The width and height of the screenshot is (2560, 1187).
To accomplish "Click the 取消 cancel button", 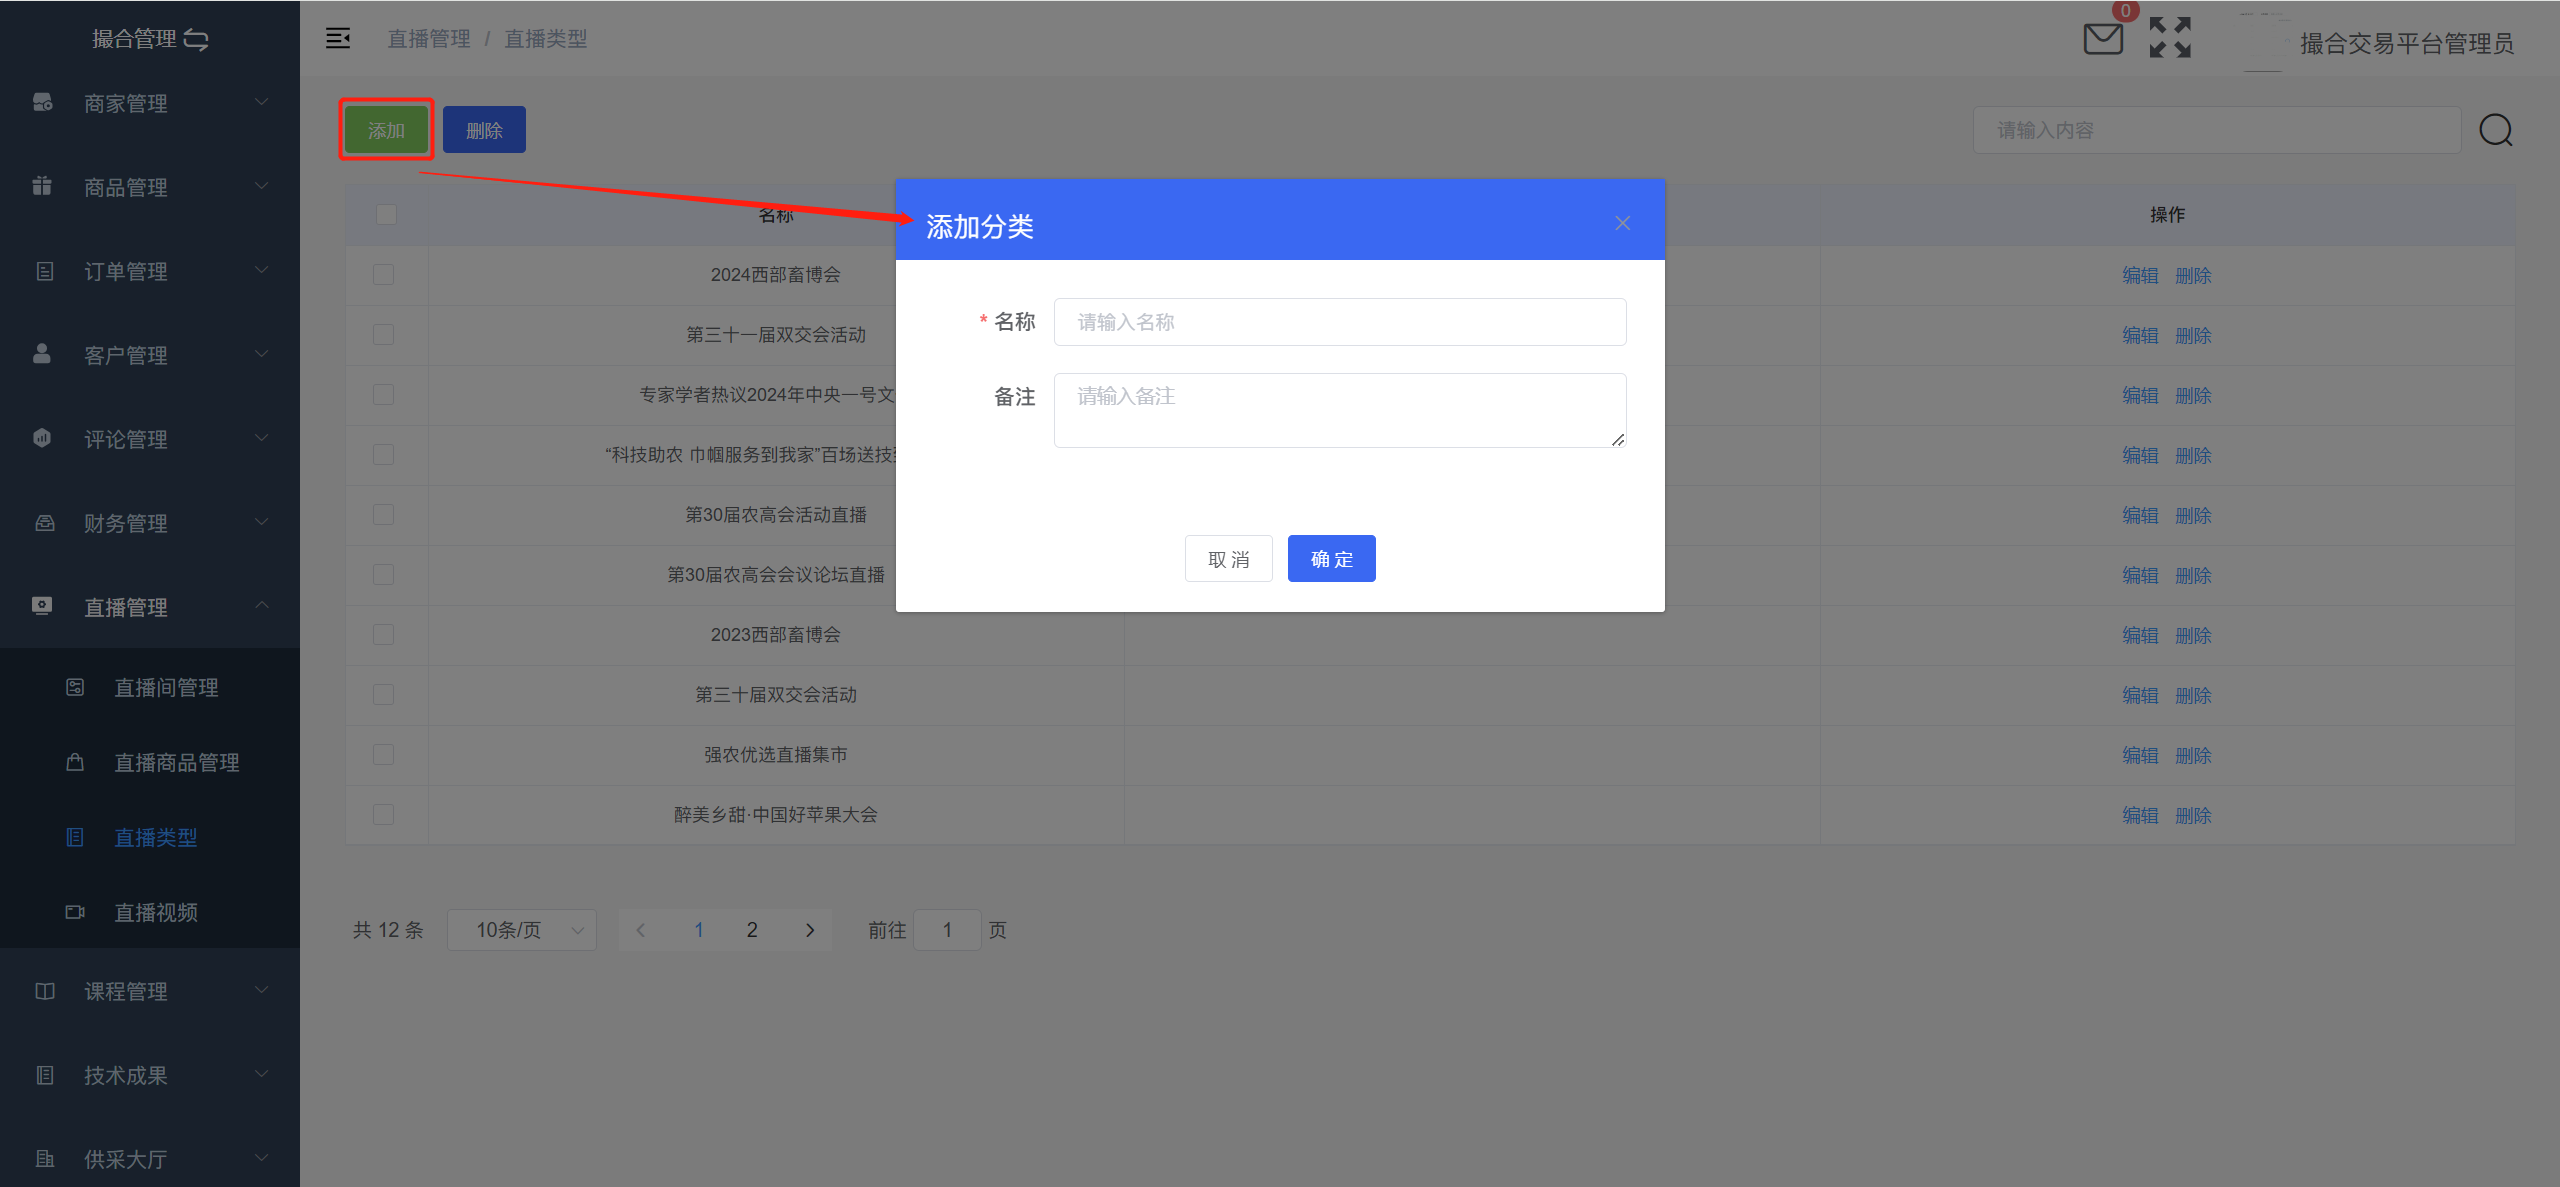I will click(1228, 558).
